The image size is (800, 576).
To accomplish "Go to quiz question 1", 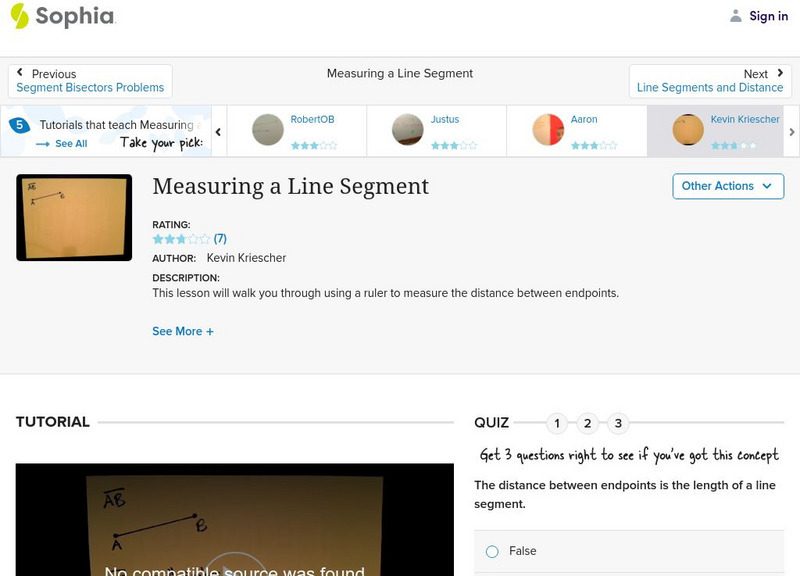I will [x=557, y=423].
